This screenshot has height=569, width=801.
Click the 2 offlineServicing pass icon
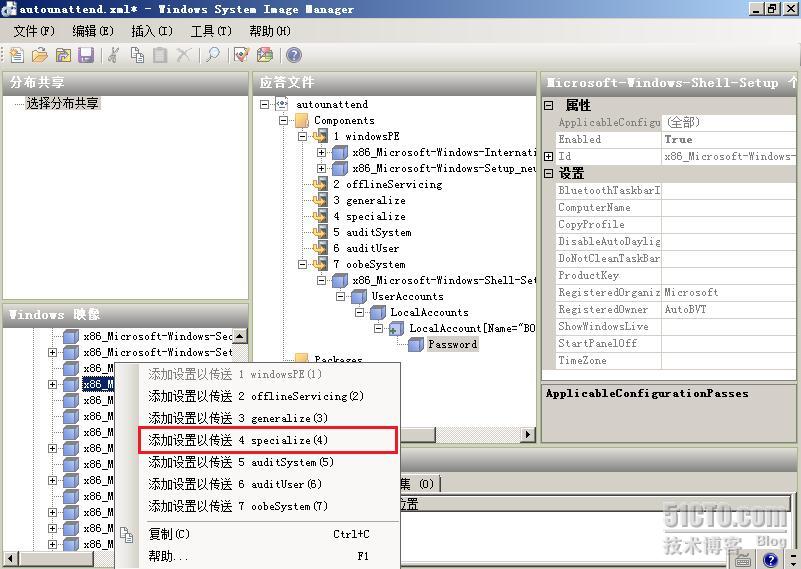pyautogui.click(x=320, y=184)
